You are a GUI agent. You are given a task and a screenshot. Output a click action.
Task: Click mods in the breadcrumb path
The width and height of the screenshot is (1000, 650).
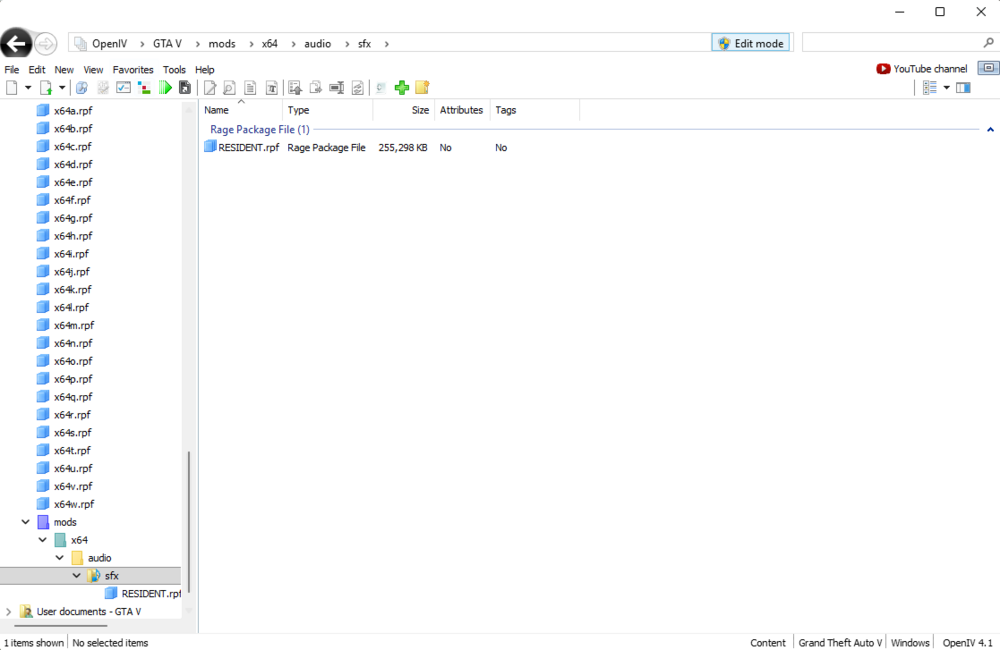pos(222,43)
